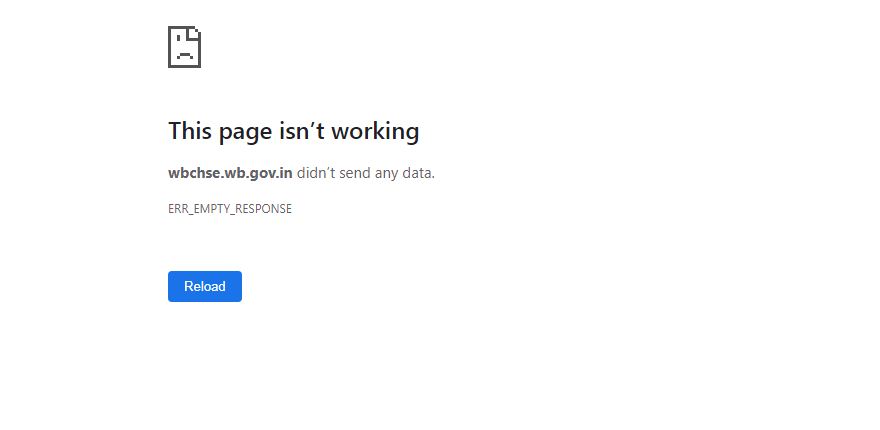Click the sad page error icon
Screen dimensions: 880x430
(185, 47)
